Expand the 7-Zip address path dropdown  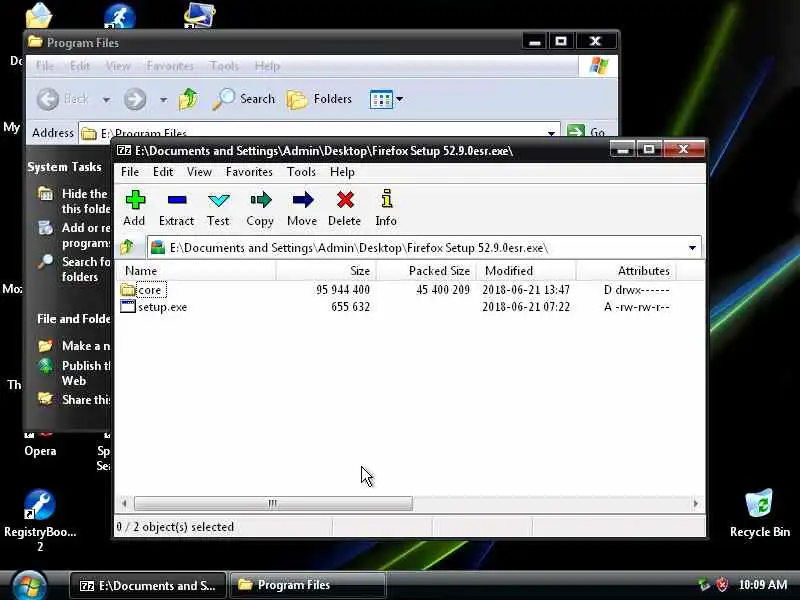[x=692, y=248]
